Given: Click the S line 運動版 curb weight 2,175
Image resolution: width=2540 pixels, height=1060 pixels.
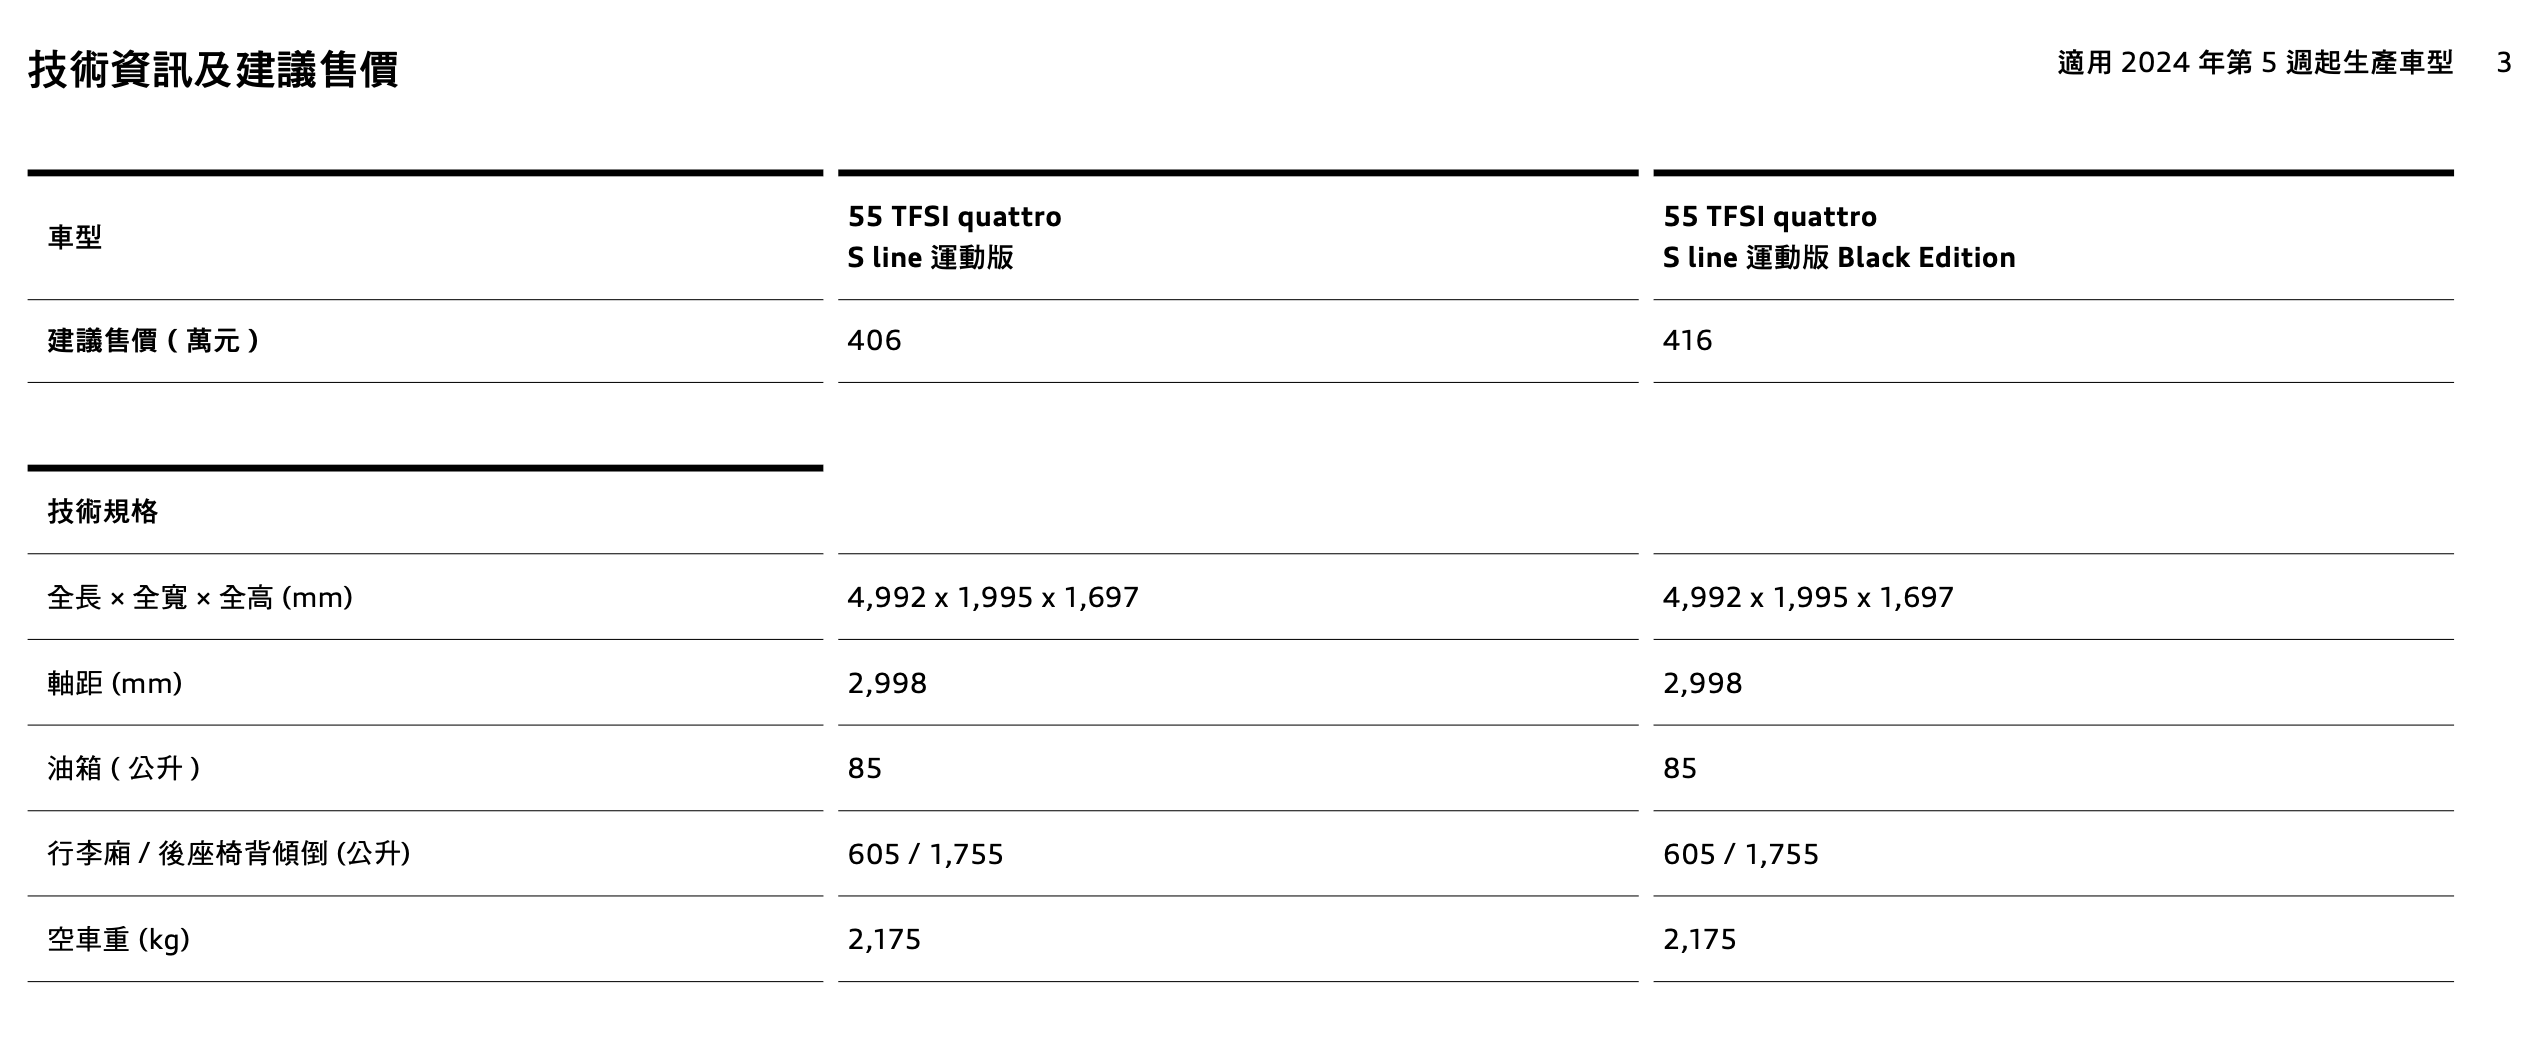Looking at the screenshot, I should [x=884, y=940].
